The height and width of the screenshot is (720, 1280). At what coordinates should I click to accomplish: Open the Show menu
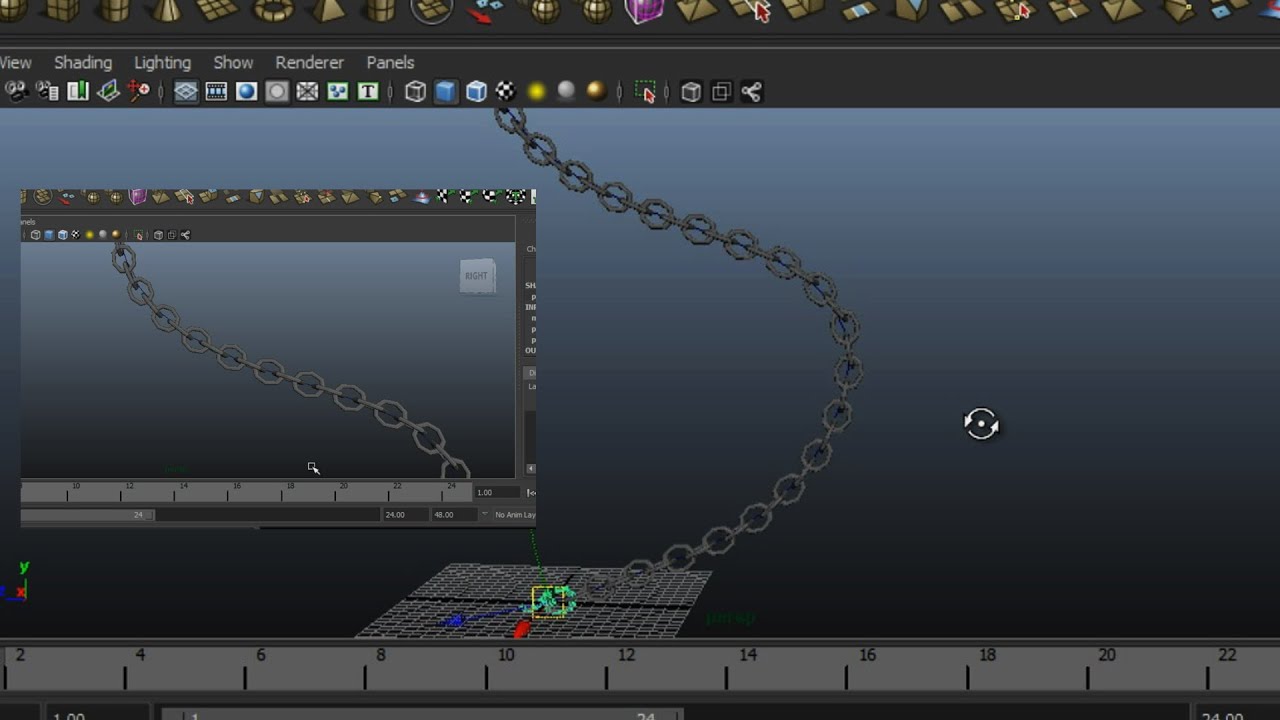click(x=233, y=62)
